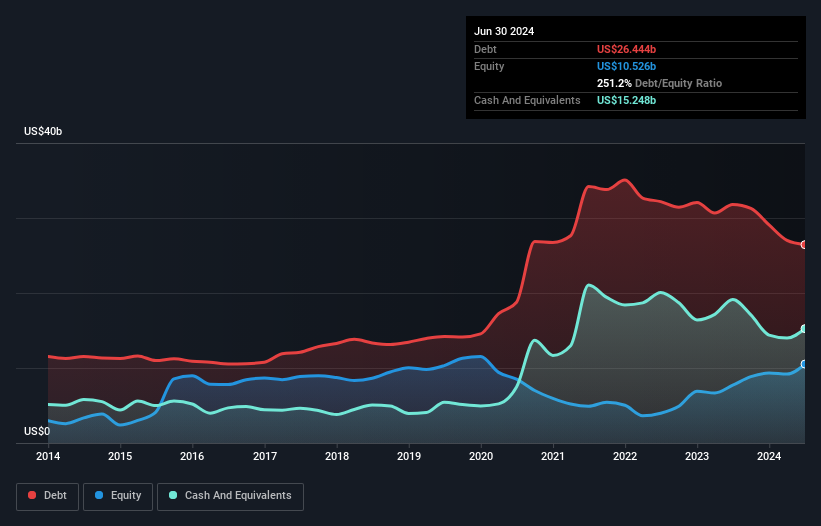The image size is (821, 526).
Task: Click the US$26.444b debt value
Action: point(626,49)
